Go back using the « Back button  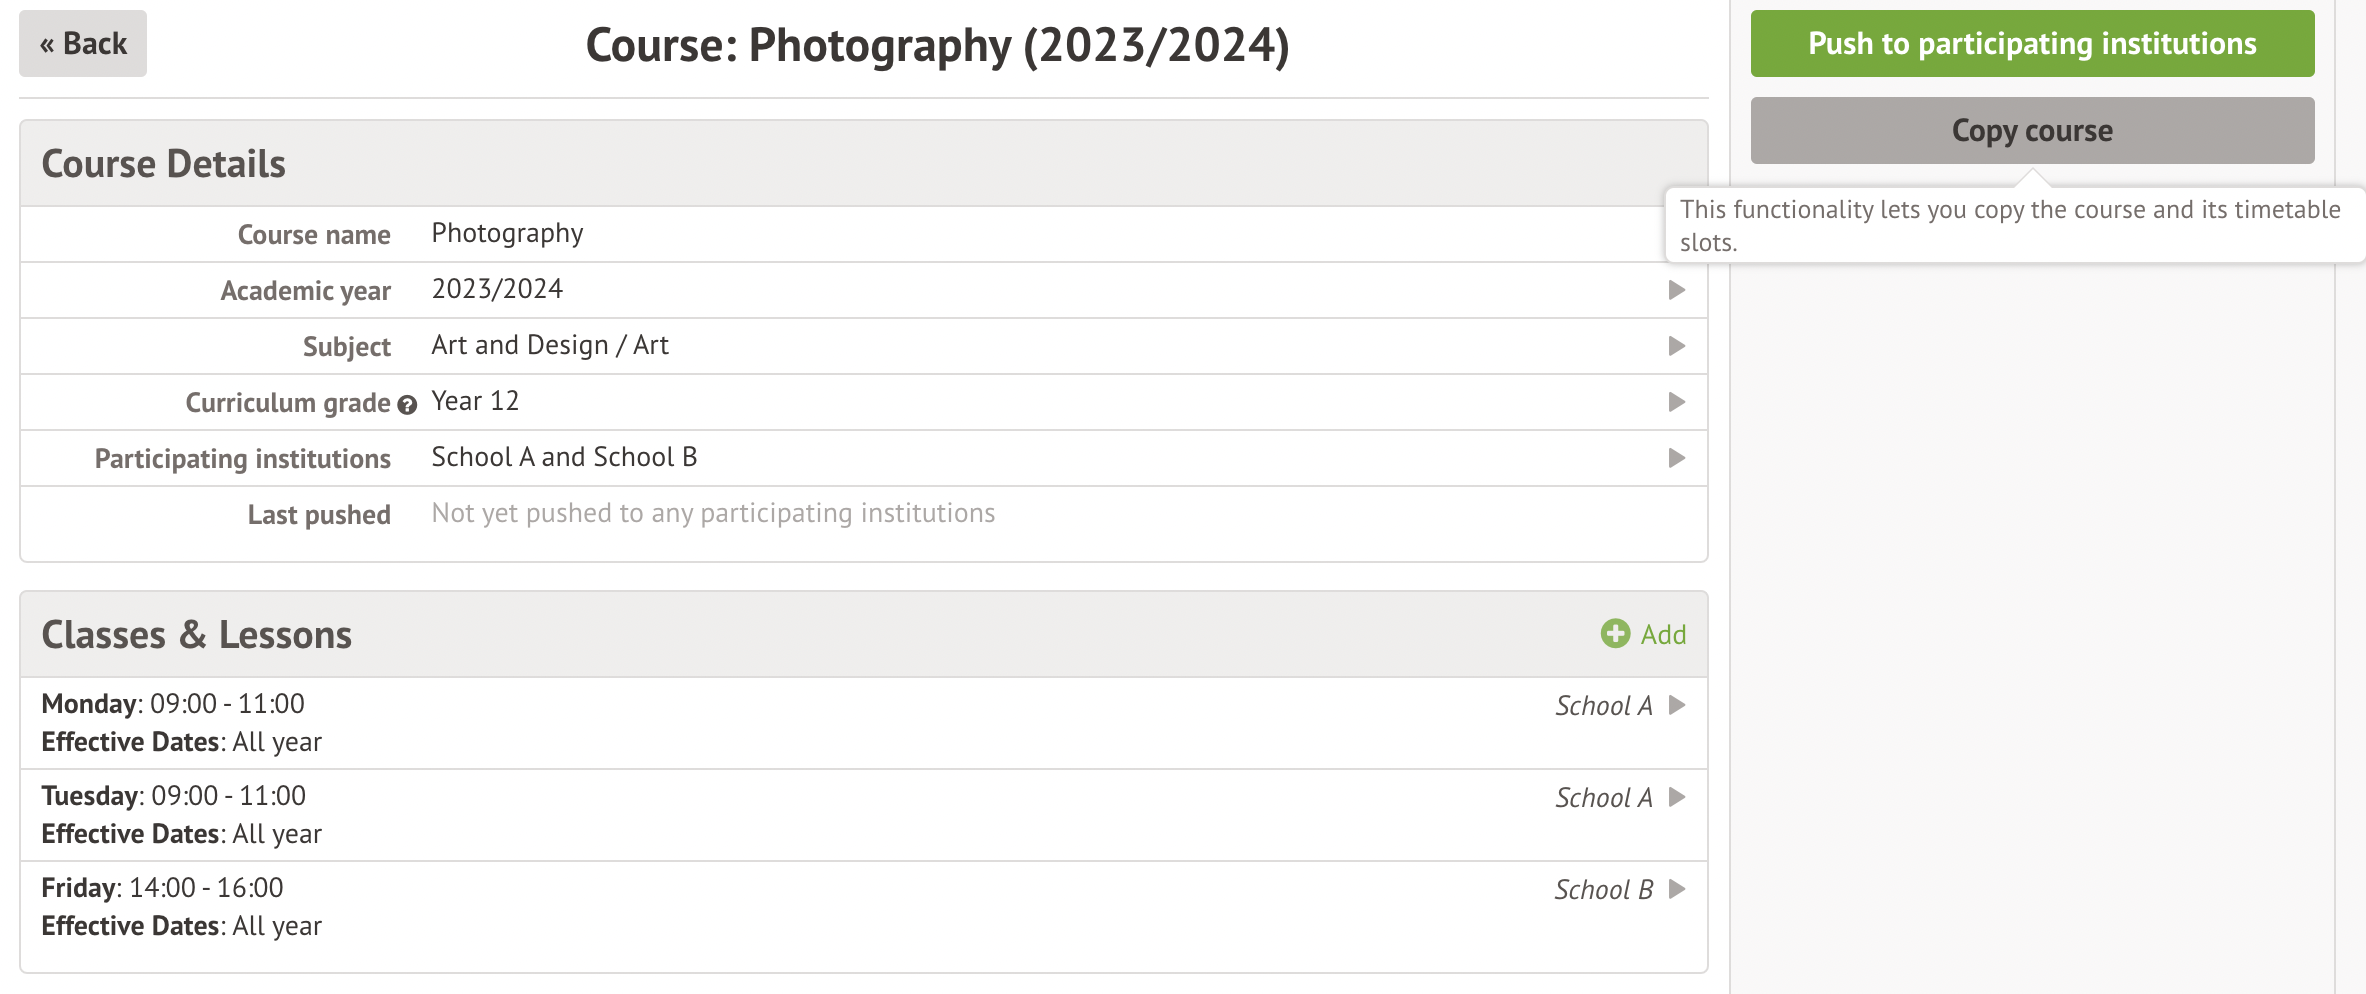click(83, 44)
